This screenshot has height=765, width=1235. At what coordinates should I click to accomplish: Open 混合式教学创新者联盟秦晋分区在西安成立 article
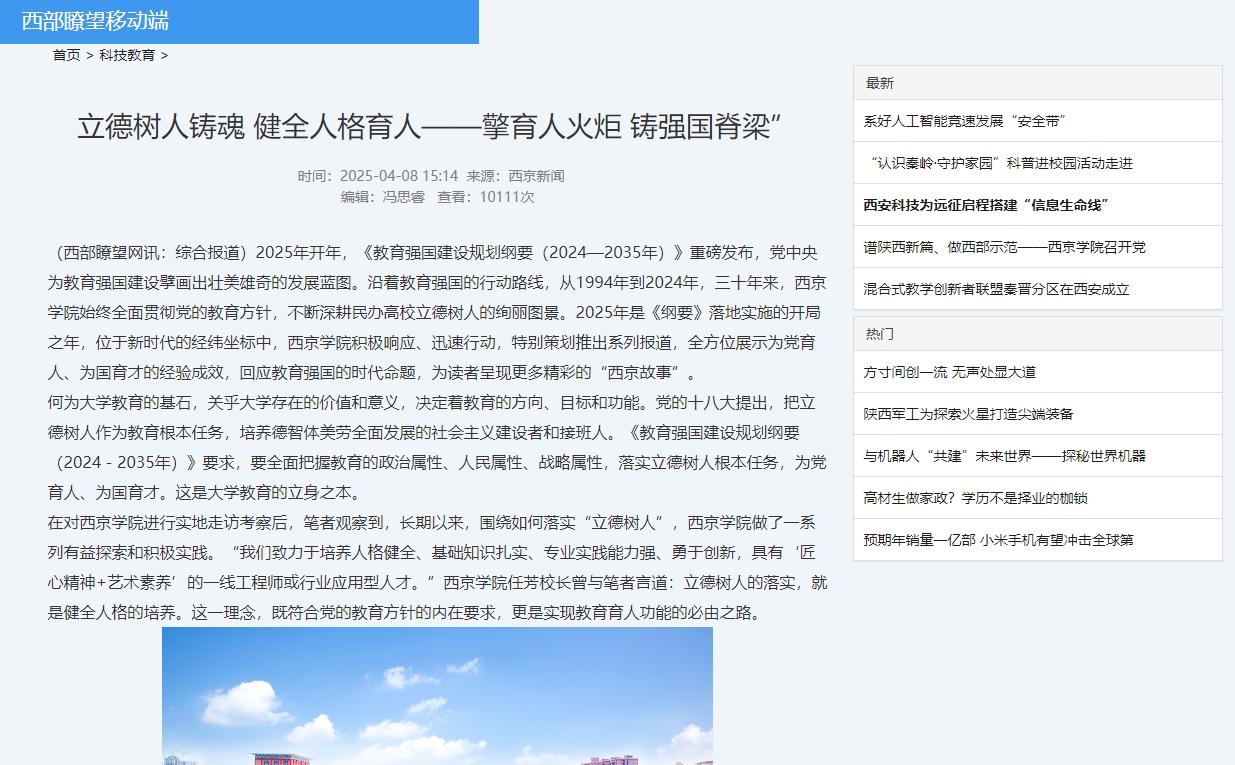pos(996,289)
